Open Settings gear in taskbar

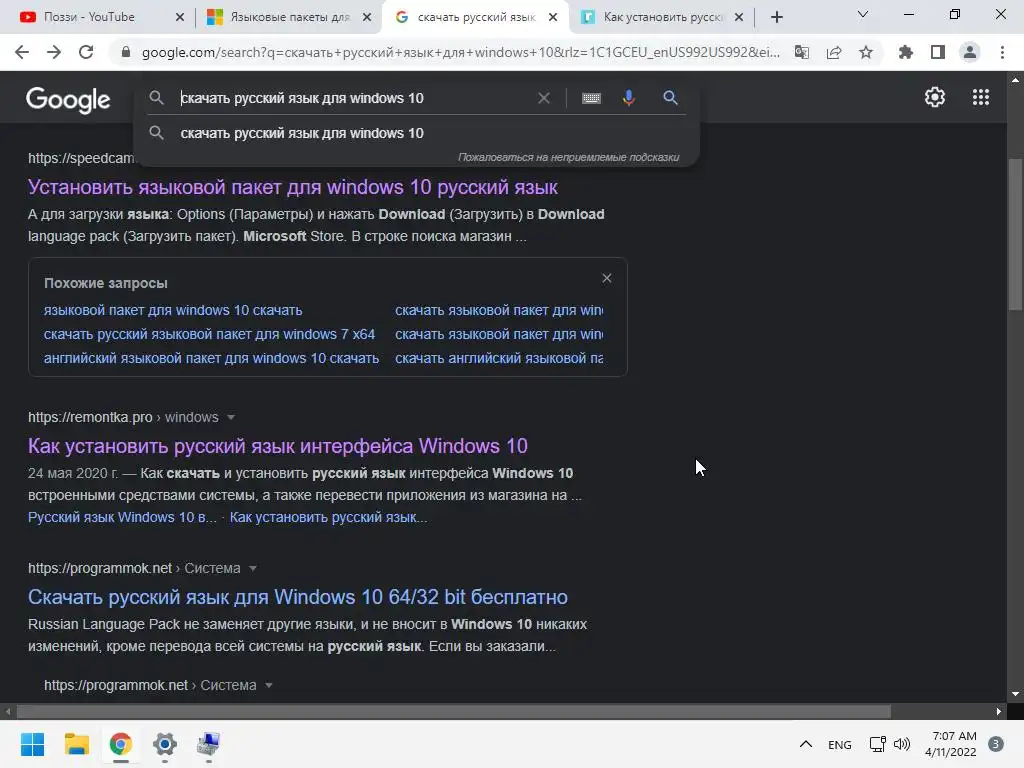[165, 744]
